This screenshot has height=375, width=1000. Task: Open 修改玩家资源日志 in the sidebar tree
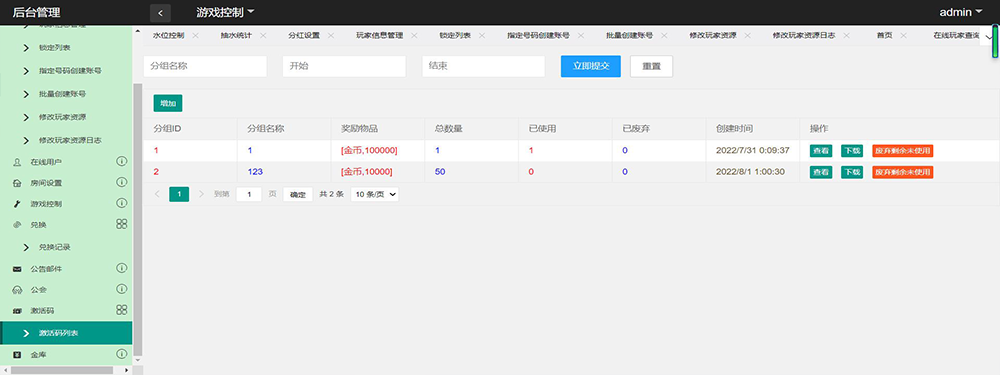click(x=70, y=140)
